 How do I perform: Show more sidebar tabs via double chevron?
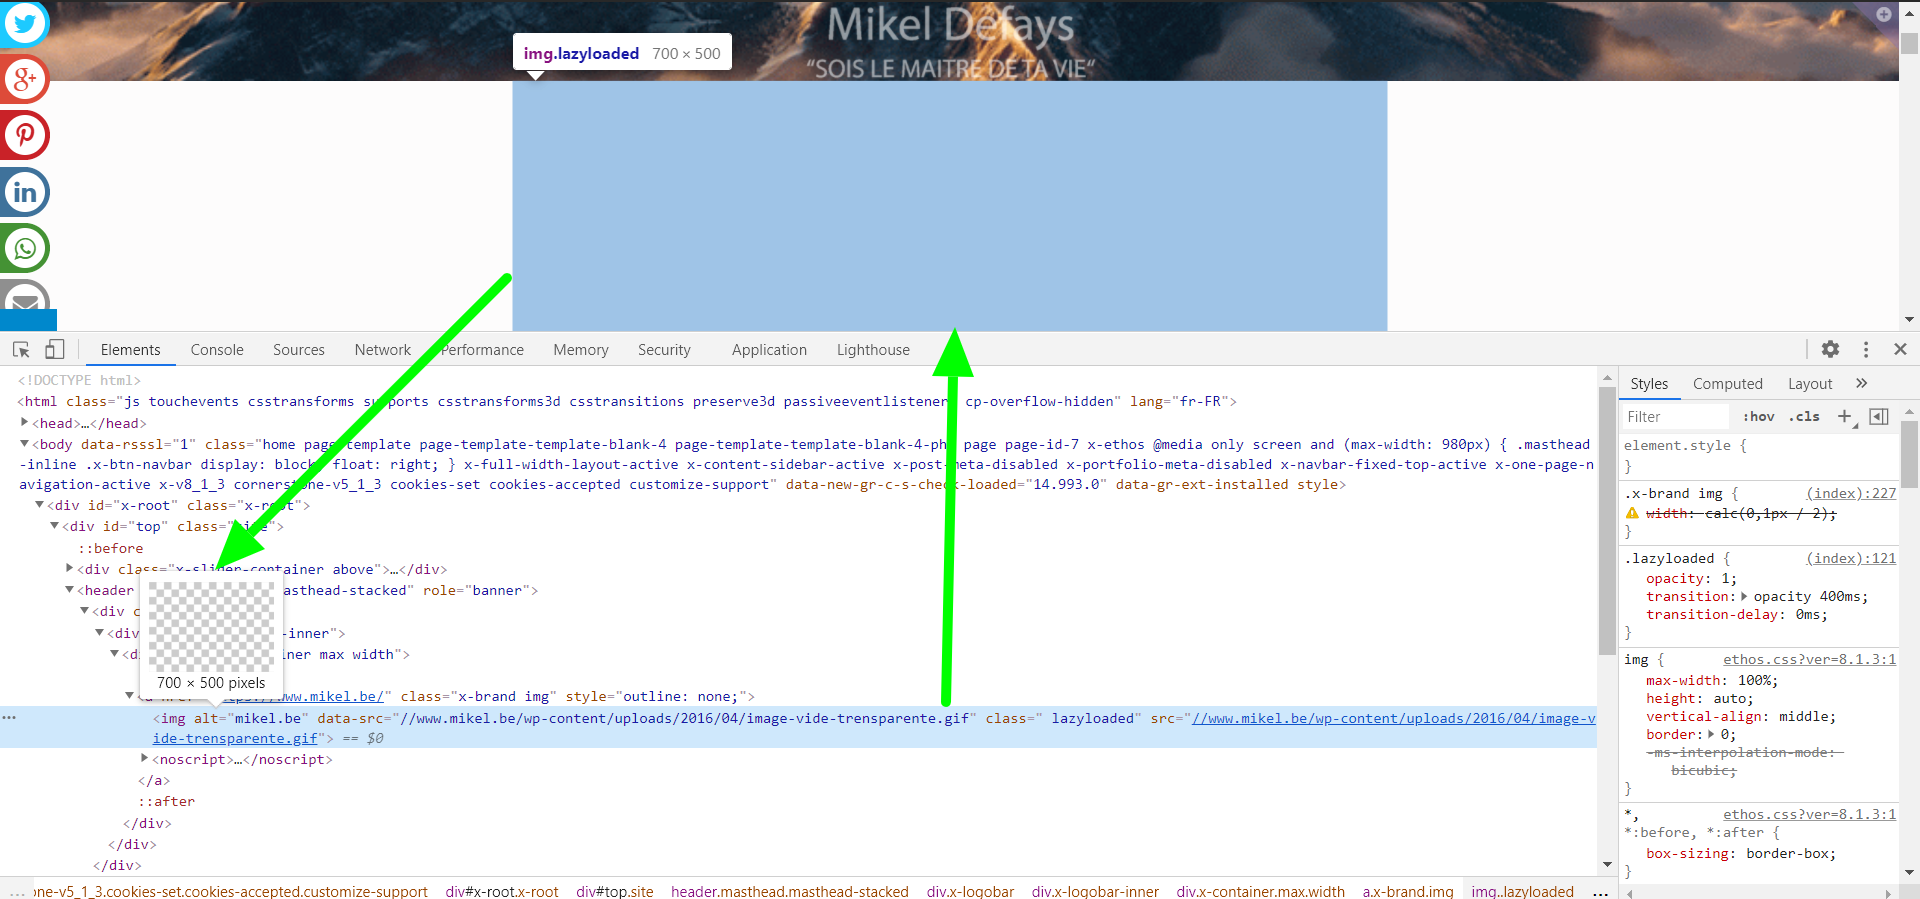[x=1861, y=383]
